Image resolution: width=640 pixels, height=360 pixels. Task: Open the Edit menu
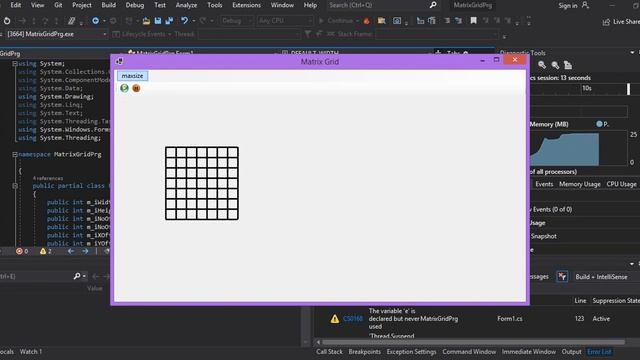[16, 5]
